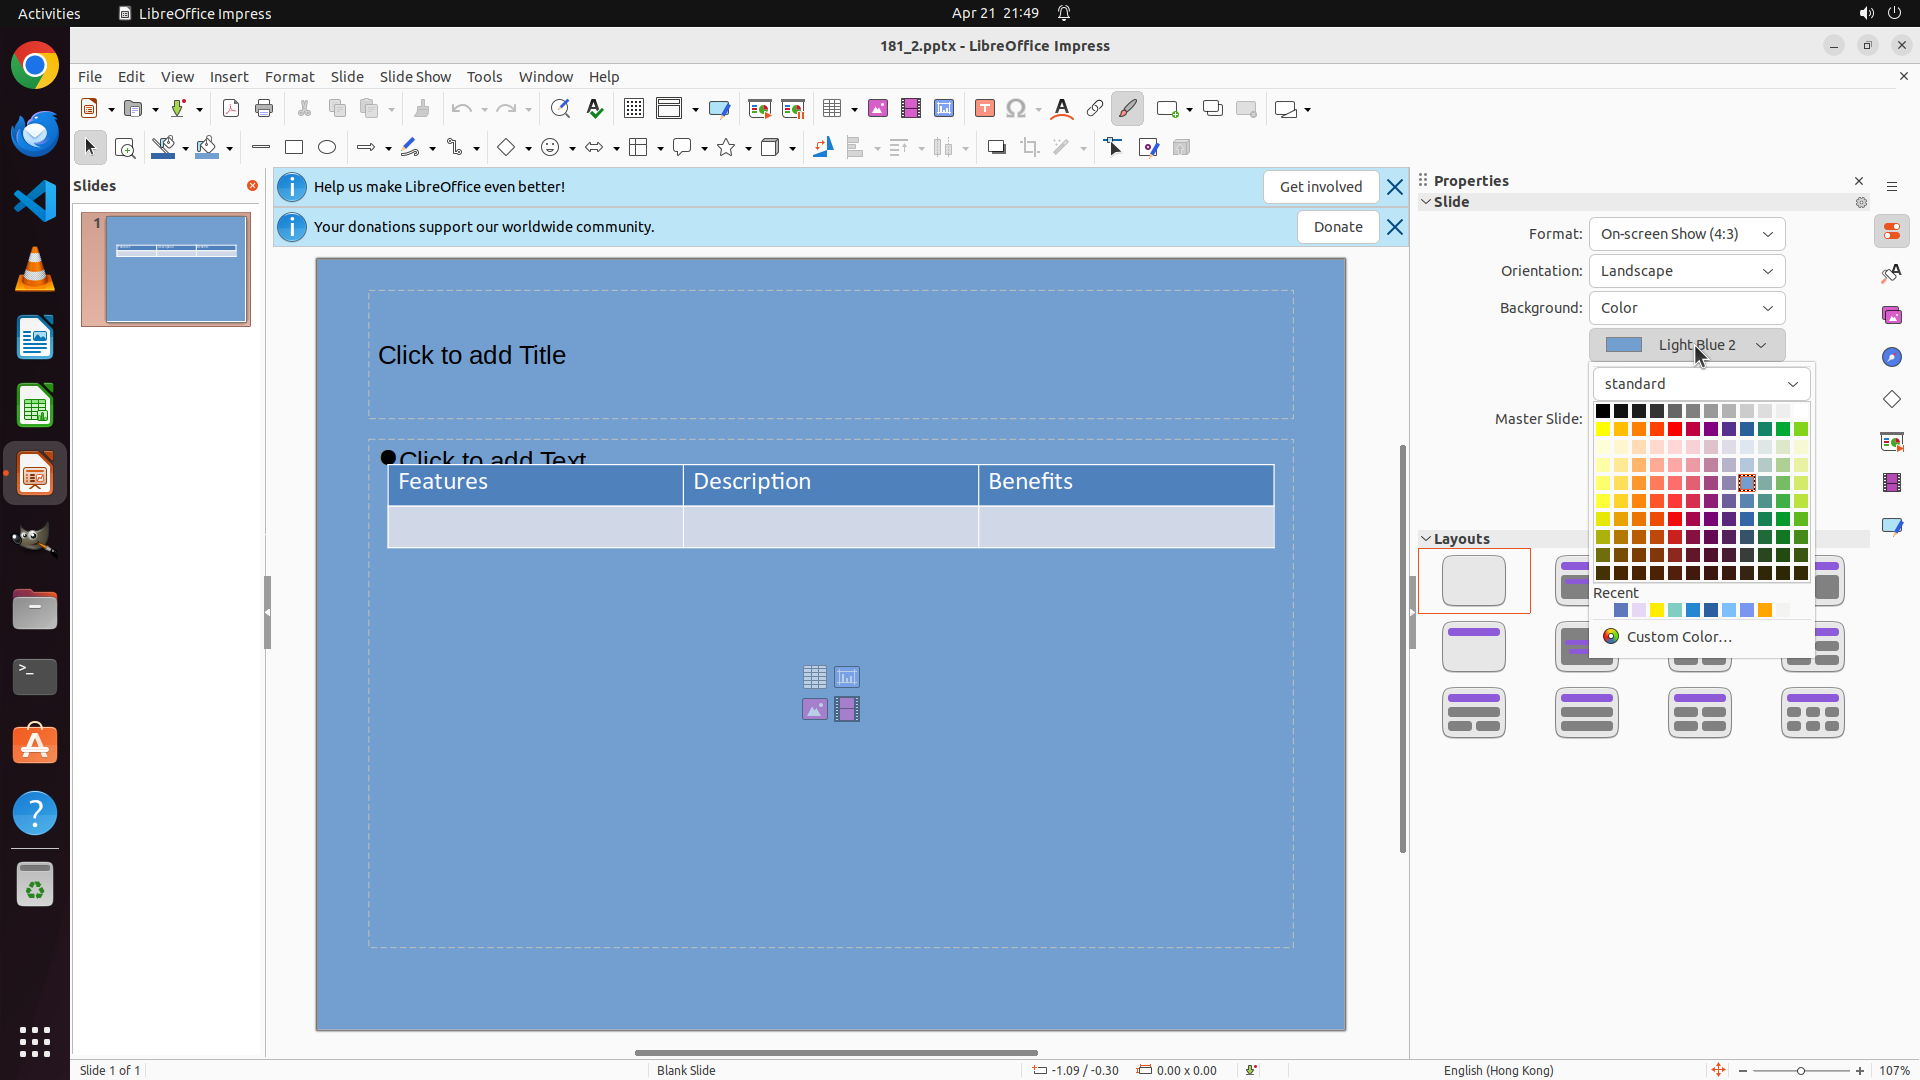Open the Gallery sidebar panel icon

click(x=1892, y=315)
